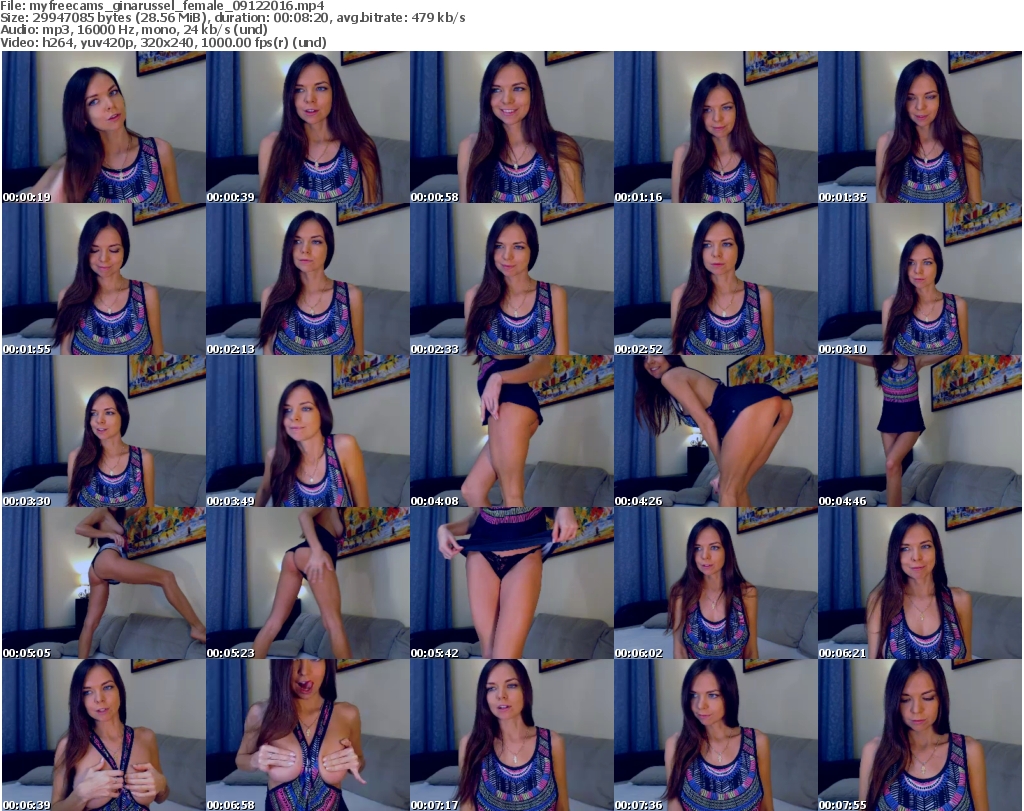This screenshot has width=1024, height=811.
Task: Pick the frame marked 00:07:17
Action: (511, 735)
